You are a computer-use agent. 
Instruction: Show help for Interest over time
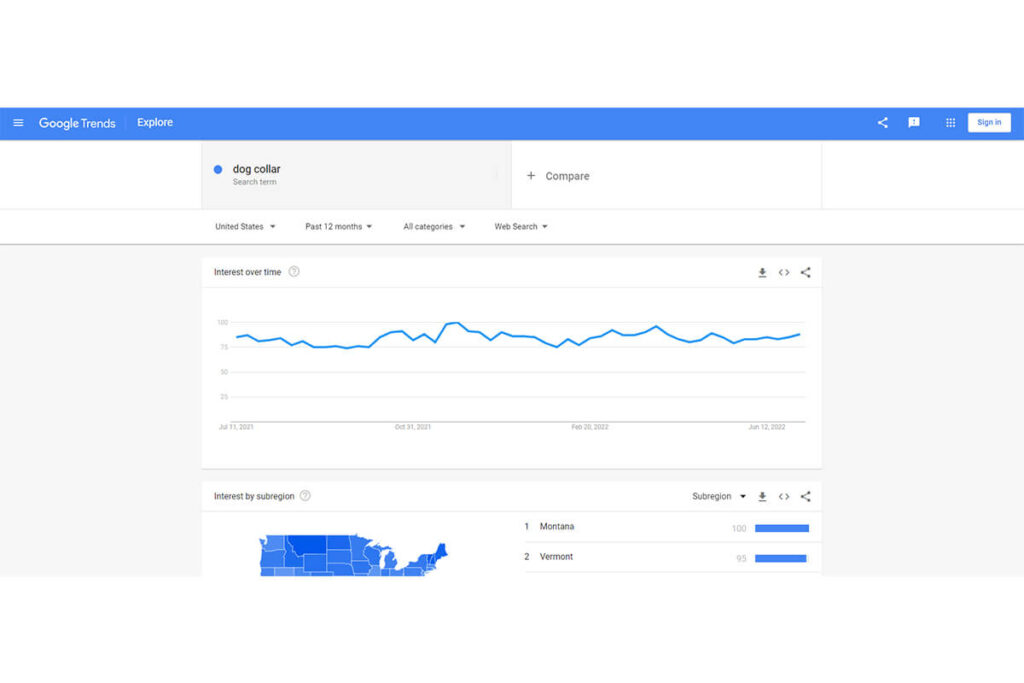point(294,272)
